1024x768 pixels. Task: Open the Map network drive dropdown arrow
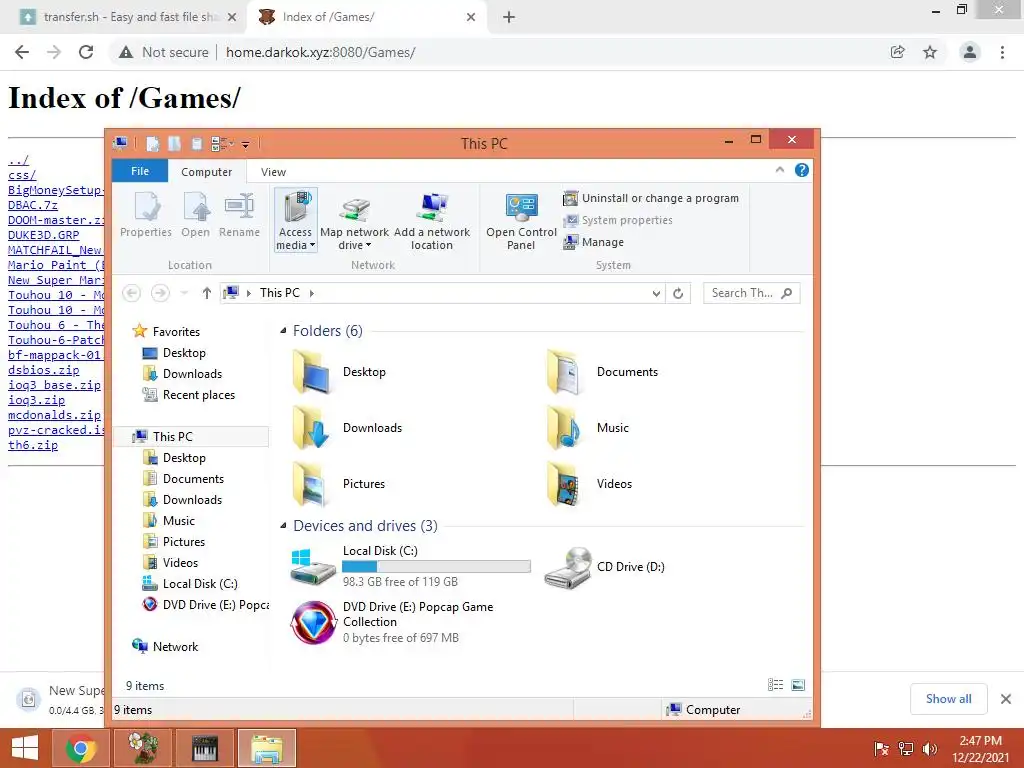coord(368,246)
